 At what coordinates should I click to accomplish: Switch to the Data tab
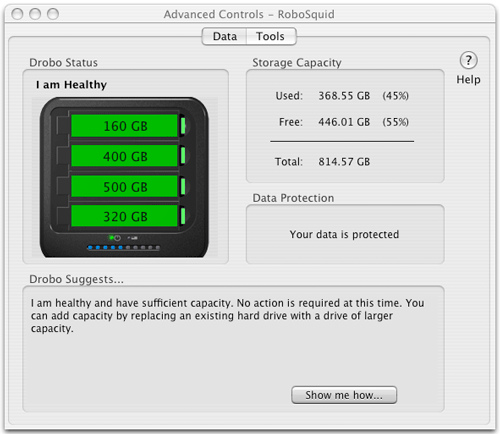225,36
